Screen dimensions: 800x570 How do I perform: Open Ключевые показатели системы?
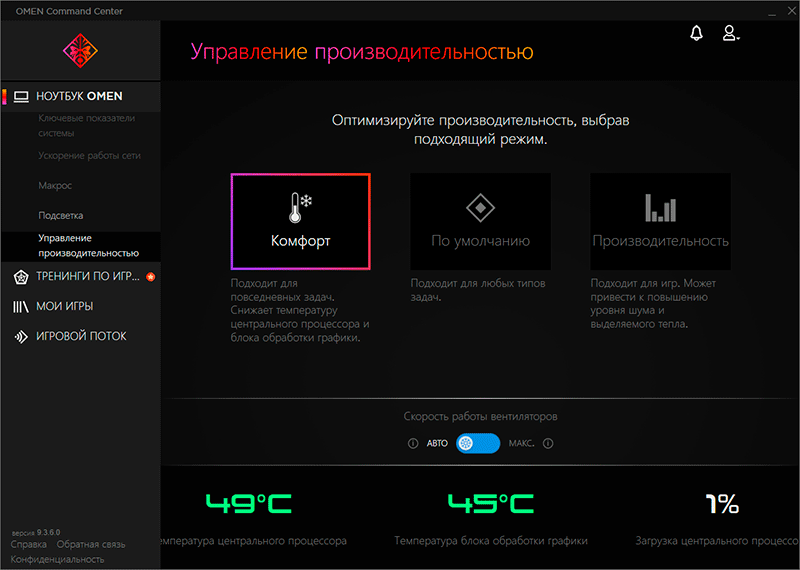87,126
